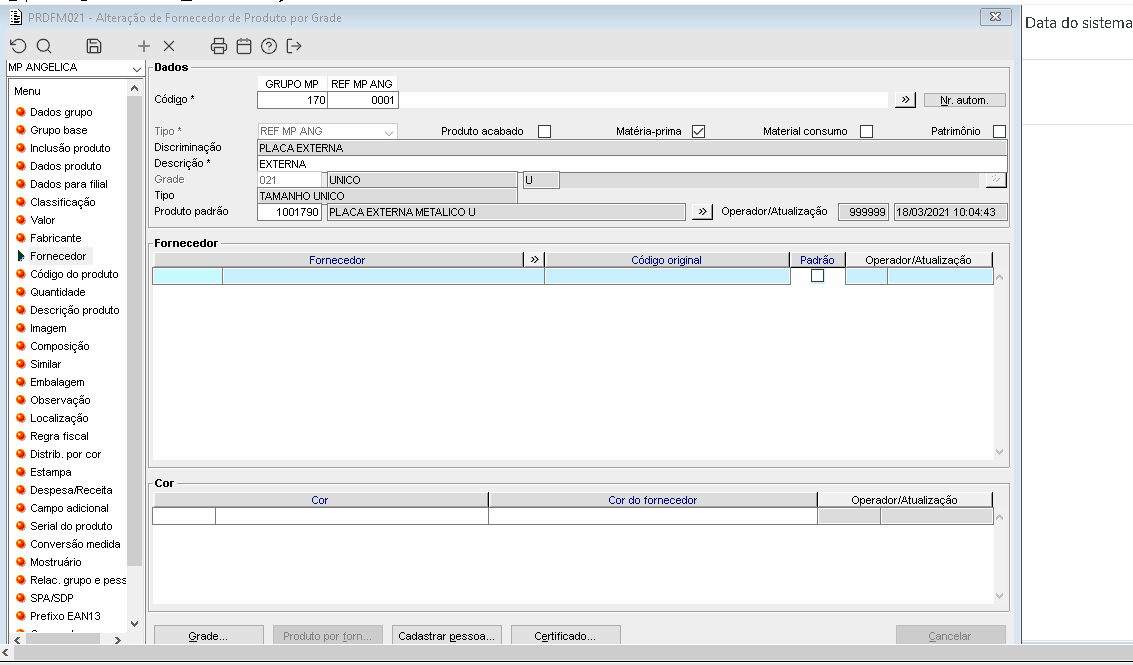Open Grupo base menu item
The width and height of the screenshot is (1133, 665).
pyautogui.click(x=59, y=130)
